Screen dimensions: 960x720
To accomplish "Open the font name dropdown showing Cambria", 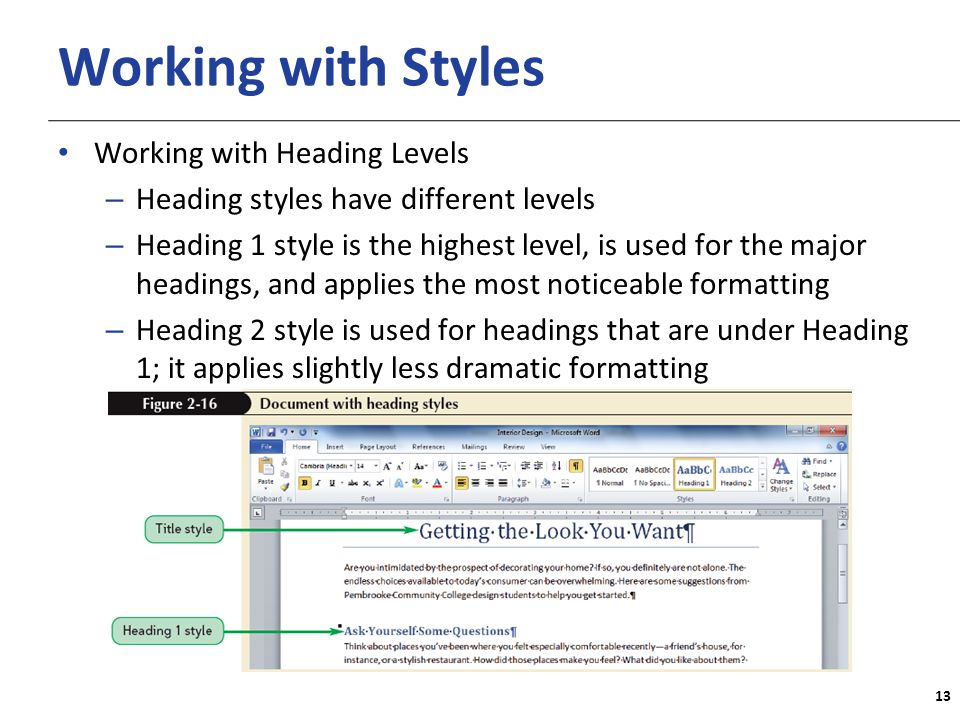I will (x=351, y=467).
